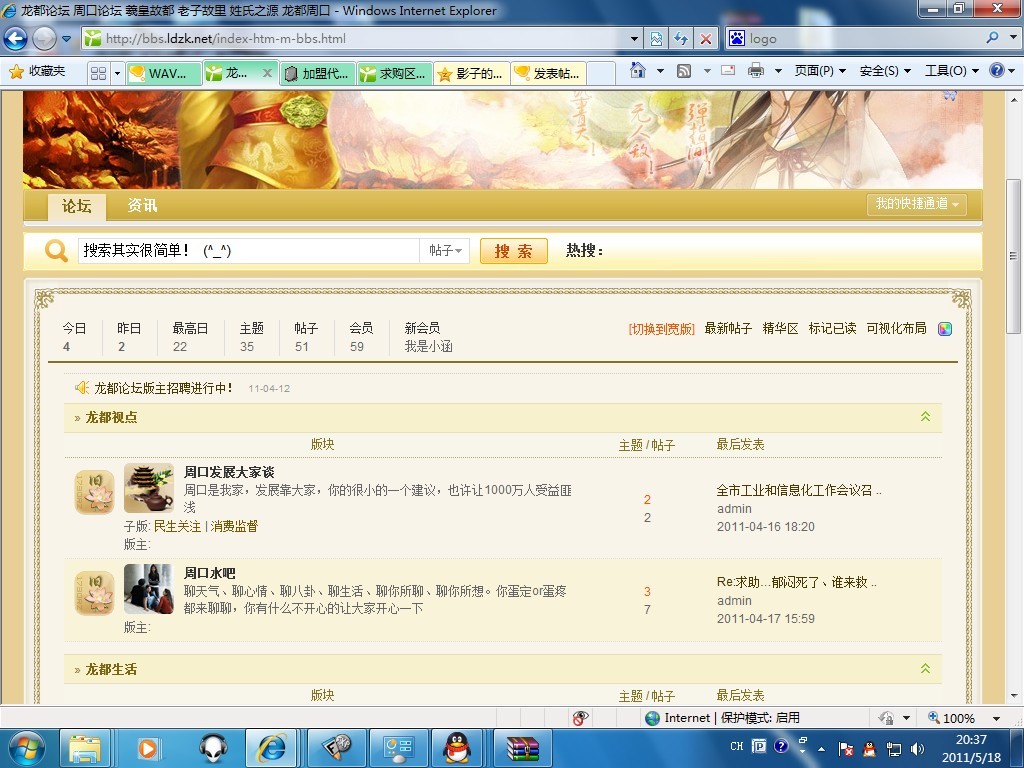Collapse the 龙都生活 section with its chevron
Screen dimensions: 1024x768
point(925,669)
